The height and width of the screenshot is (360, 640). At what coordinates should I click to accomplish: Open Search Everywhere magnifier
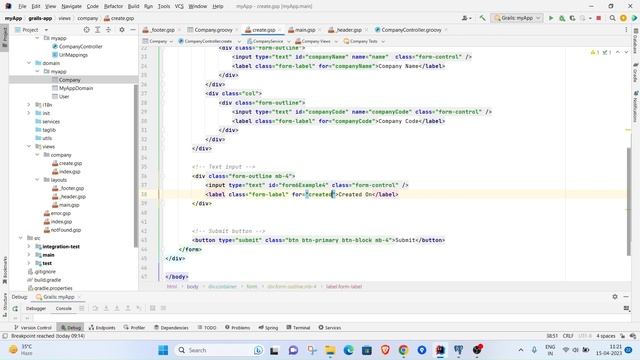[x=613, y=18]
